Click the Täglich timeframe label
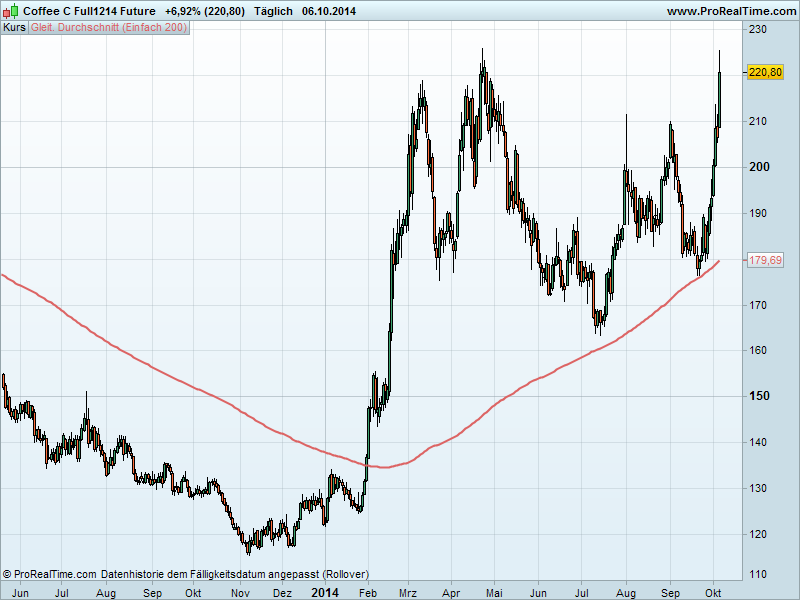Screen dimensions: 800x600 click(x=273, y=11)
